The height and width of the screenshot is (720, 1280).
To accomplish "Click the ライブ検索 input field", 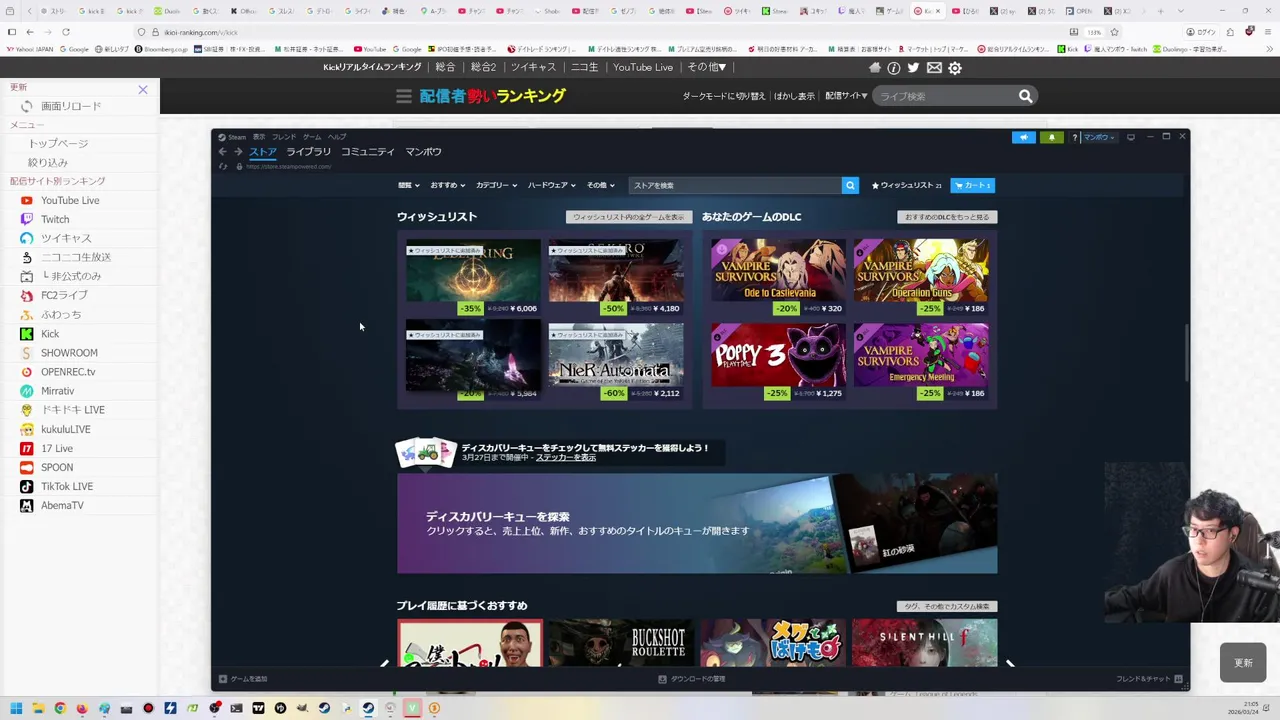I will click(943, 96).
